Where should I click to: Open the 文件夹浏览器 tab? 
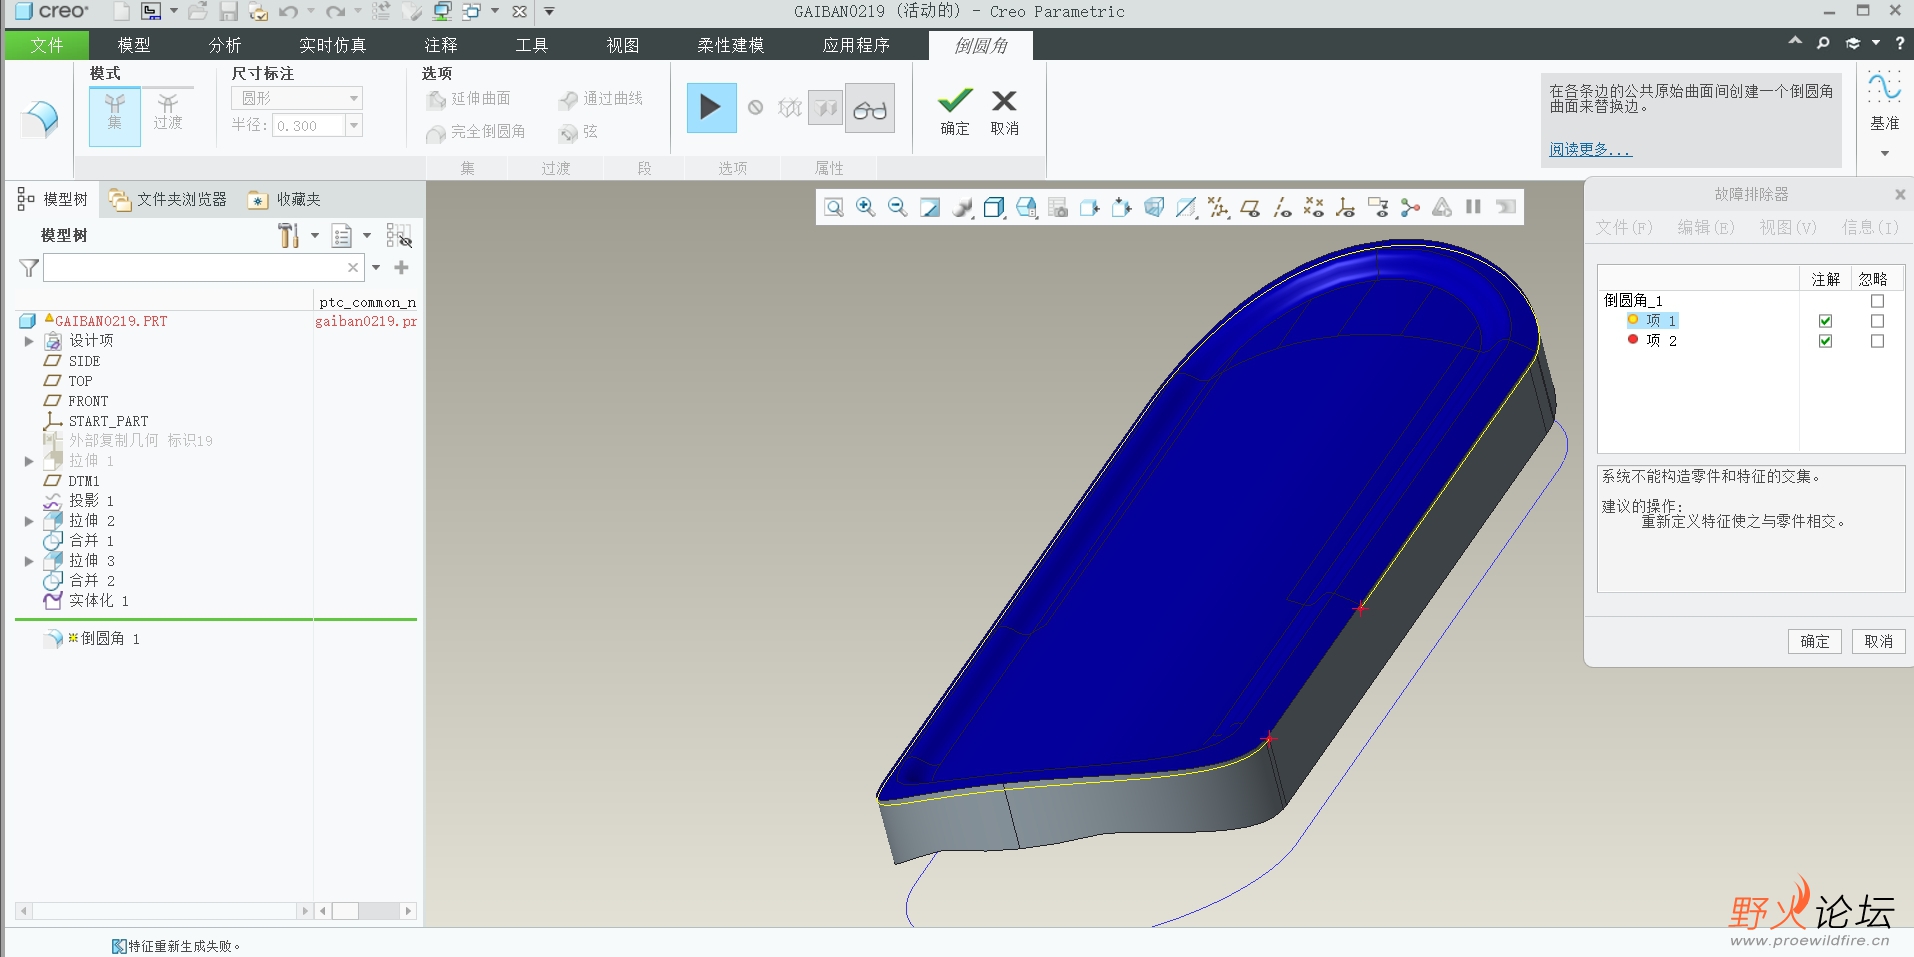[x=168, y=199]
